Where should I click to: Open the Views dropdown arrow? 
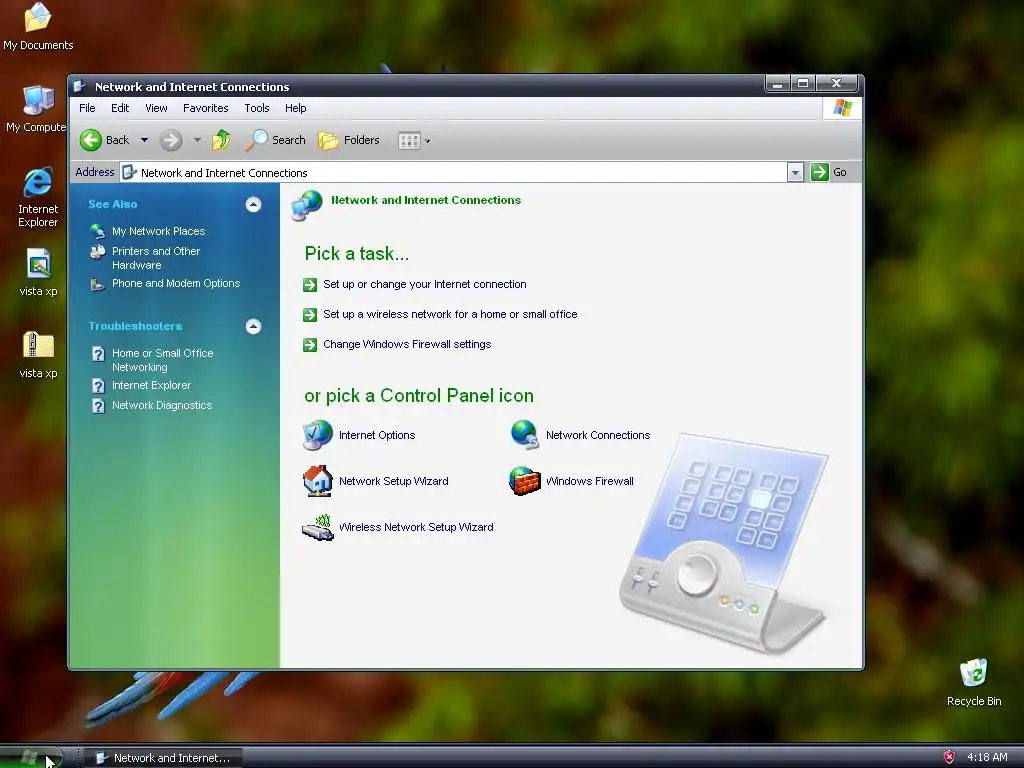(x=428, y=141)
